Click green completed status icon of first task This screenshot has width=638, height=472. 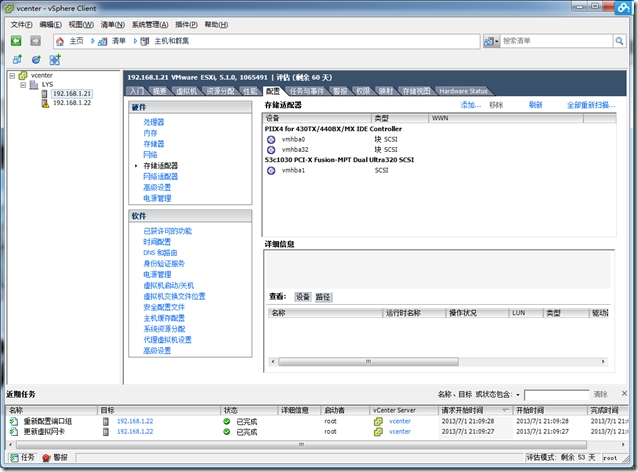pos(227,422)
